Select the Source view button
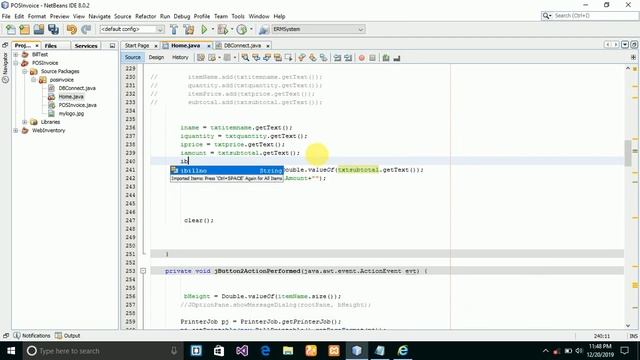This screenshot has width=640, height=360. tap(133, 58)
